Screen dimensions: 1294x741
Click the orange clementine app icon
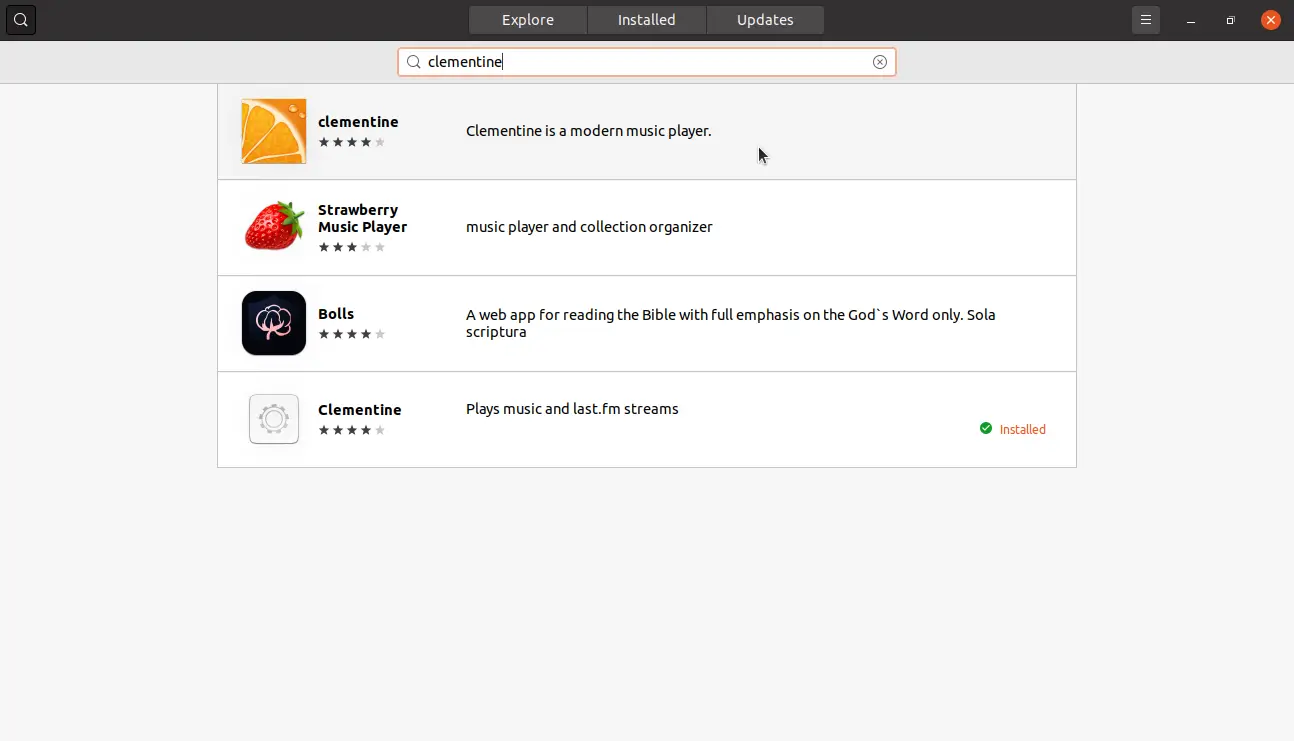[x=274, y=131]
